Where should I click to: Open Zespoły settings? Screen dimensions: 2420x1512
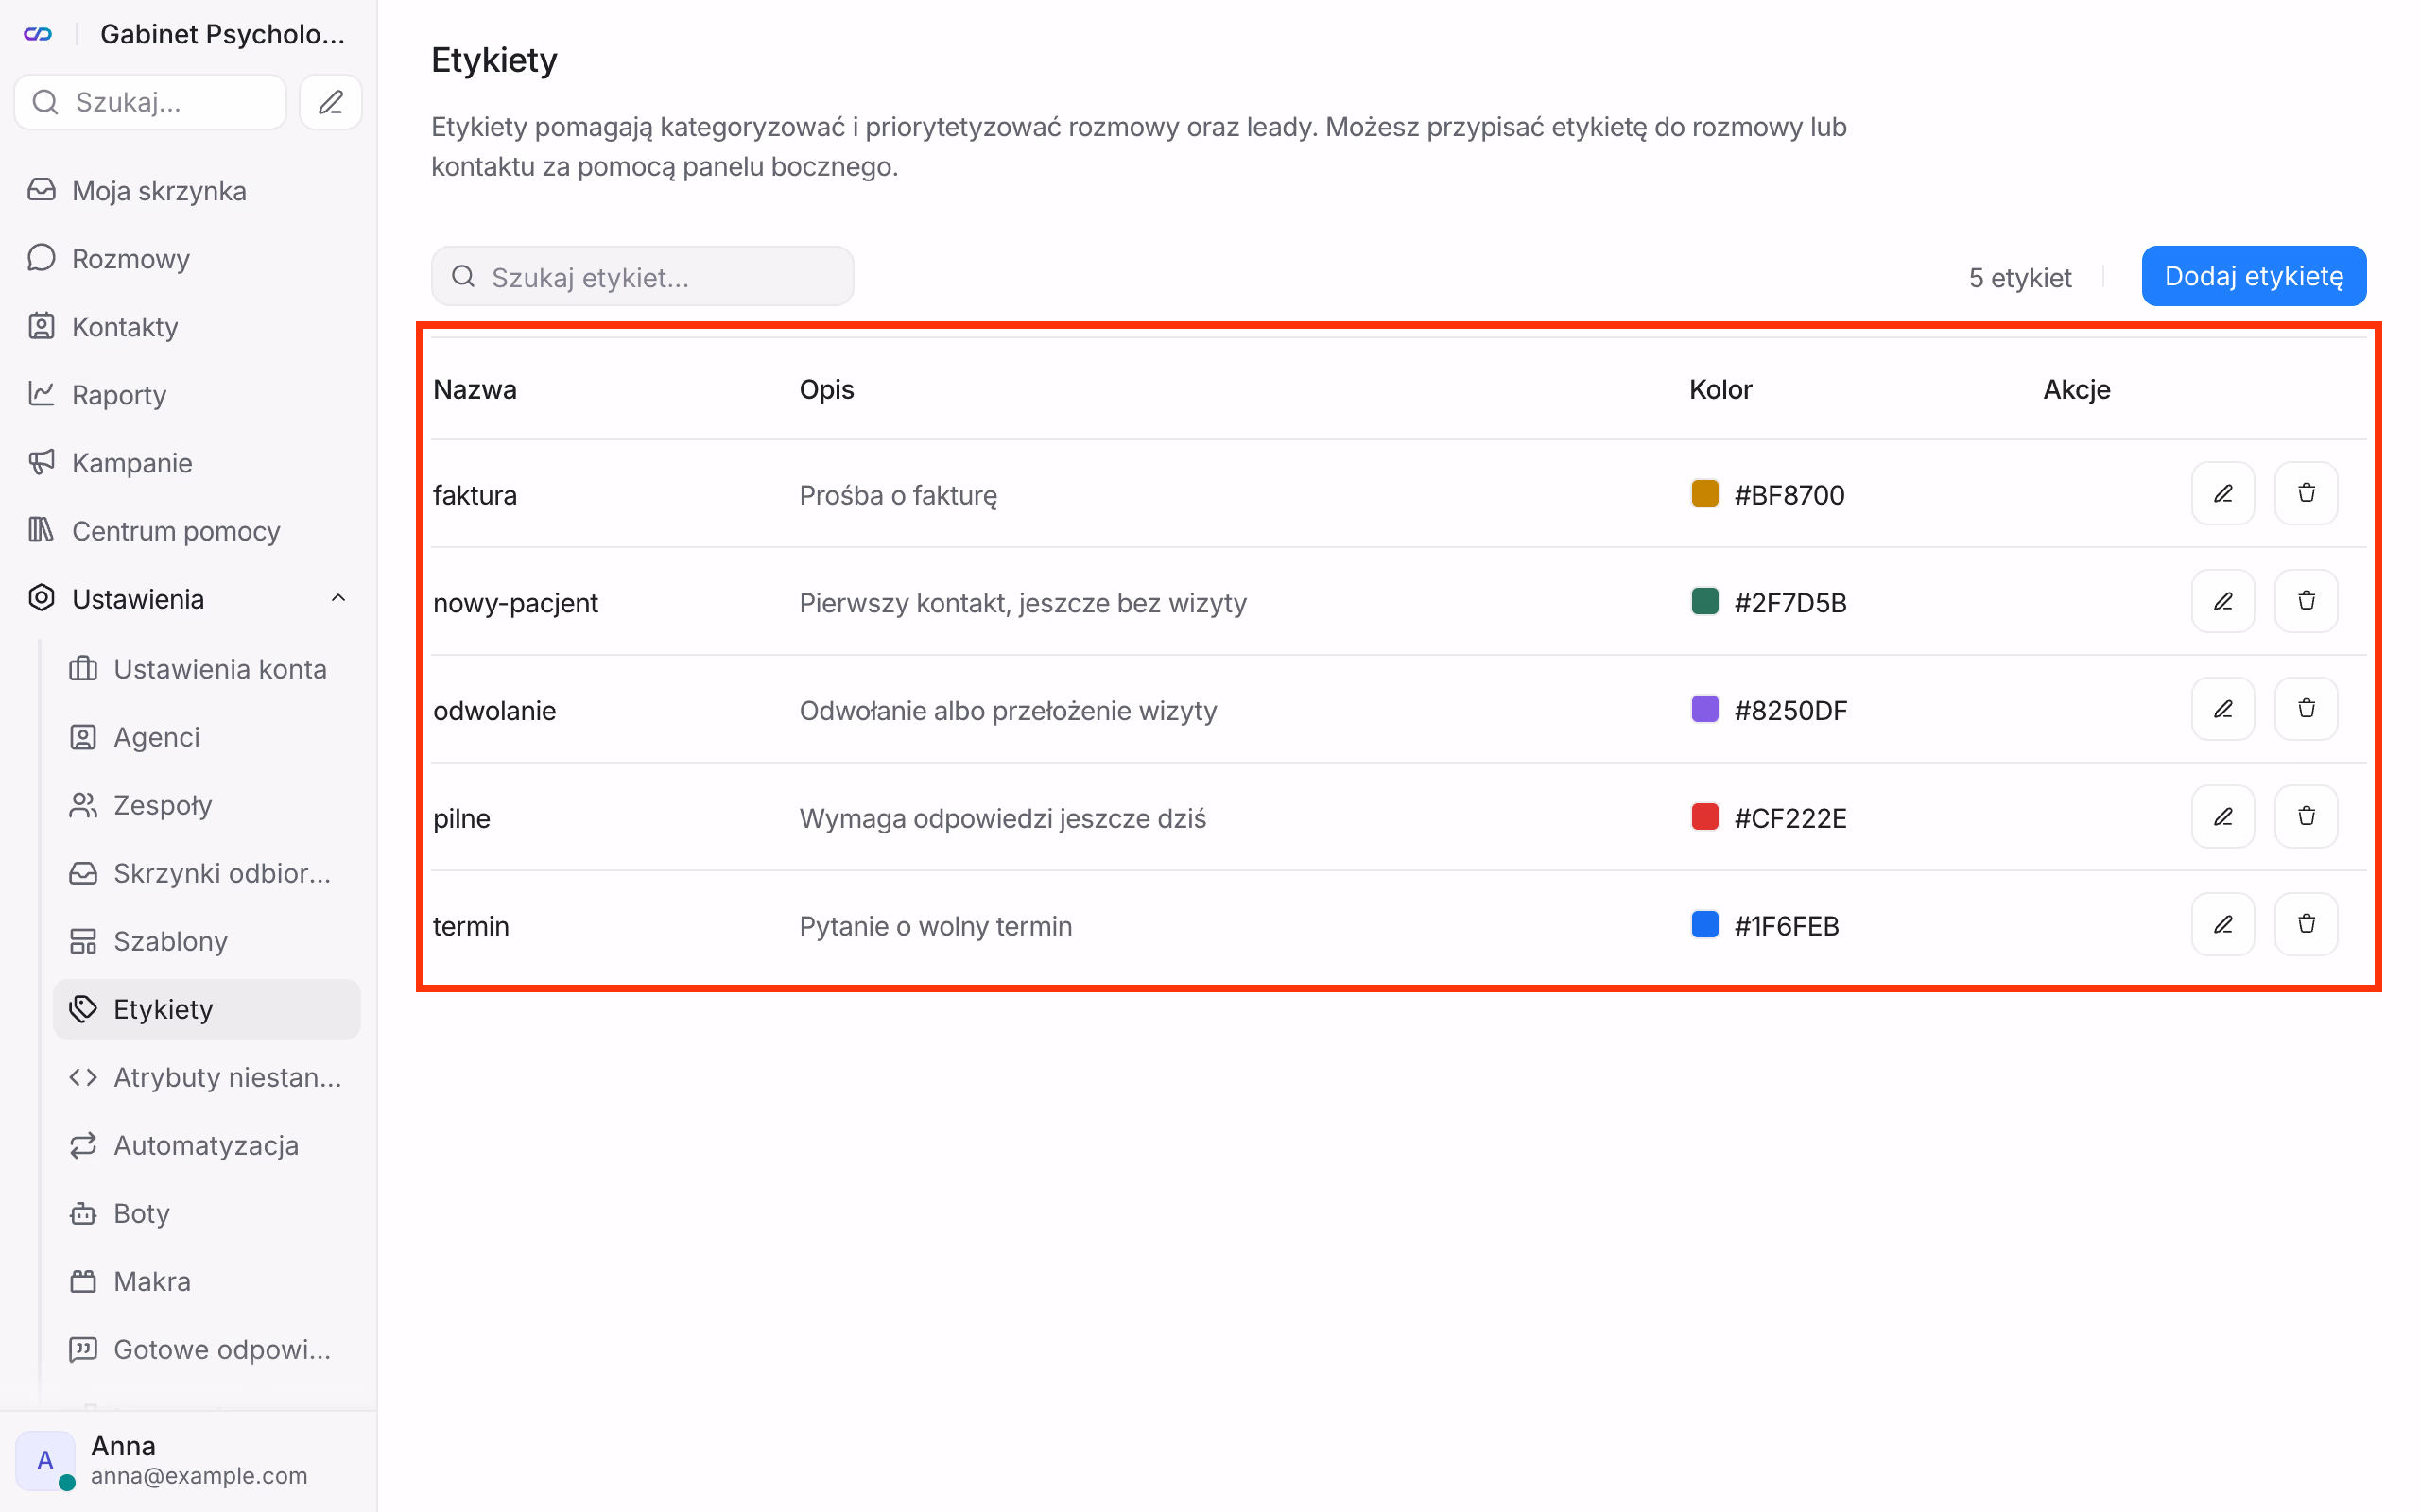(207, 805)
